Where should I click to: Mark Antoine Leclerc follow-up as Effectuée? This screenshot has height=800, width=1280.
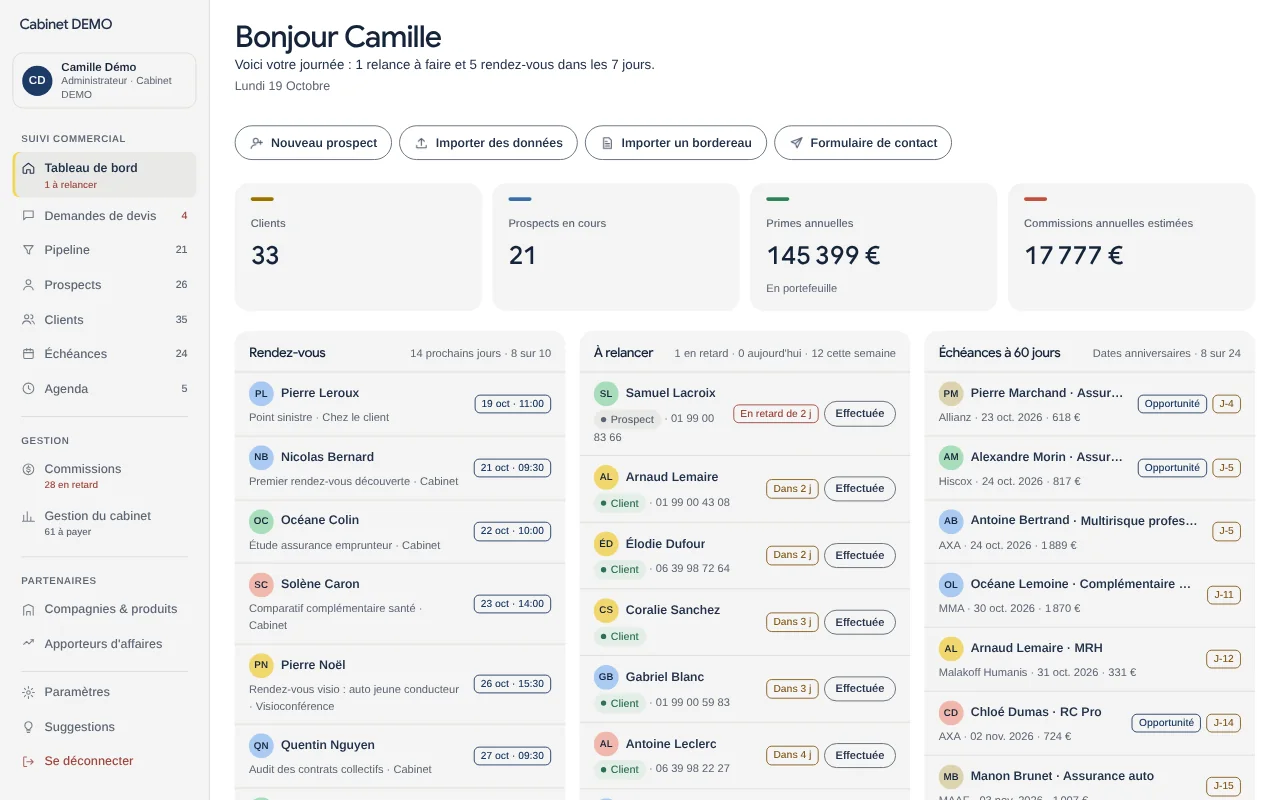[860, 755]
